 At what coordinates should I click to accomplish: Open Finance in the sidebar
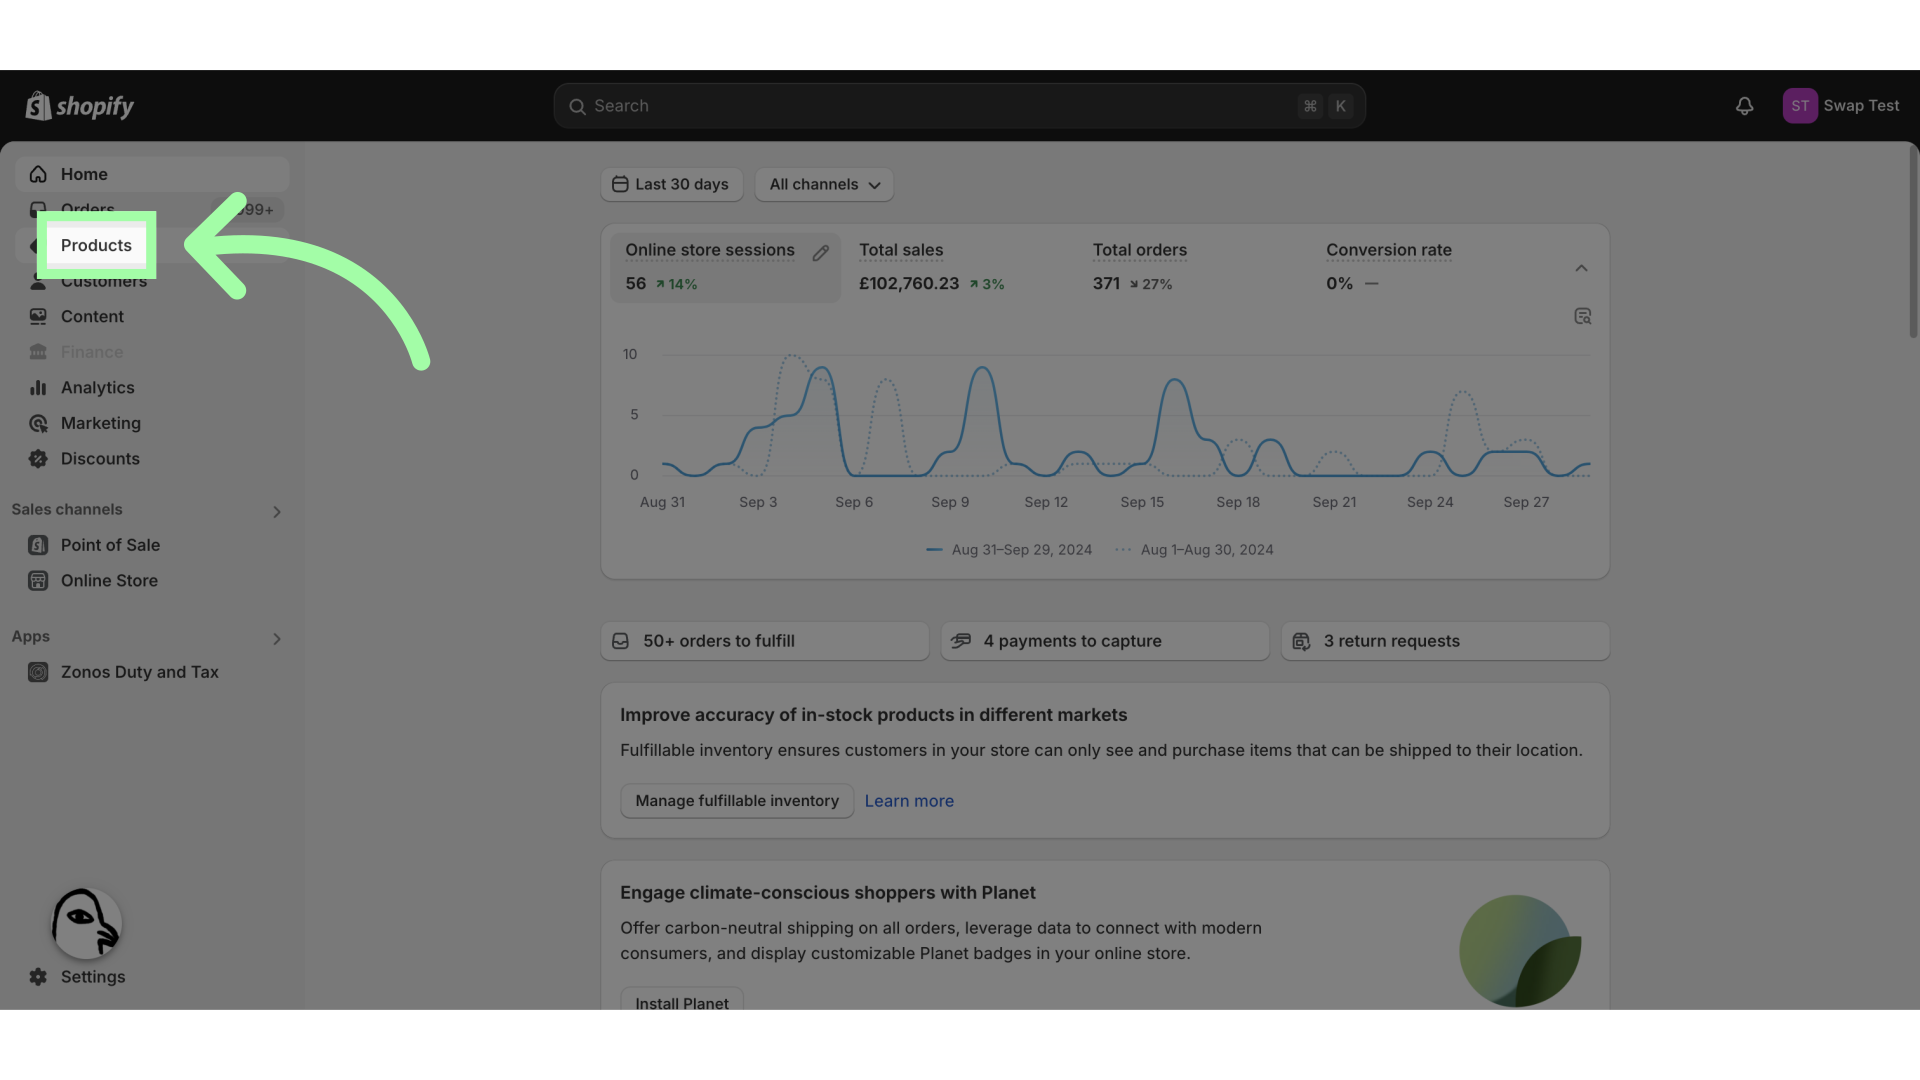click(152, 352)
